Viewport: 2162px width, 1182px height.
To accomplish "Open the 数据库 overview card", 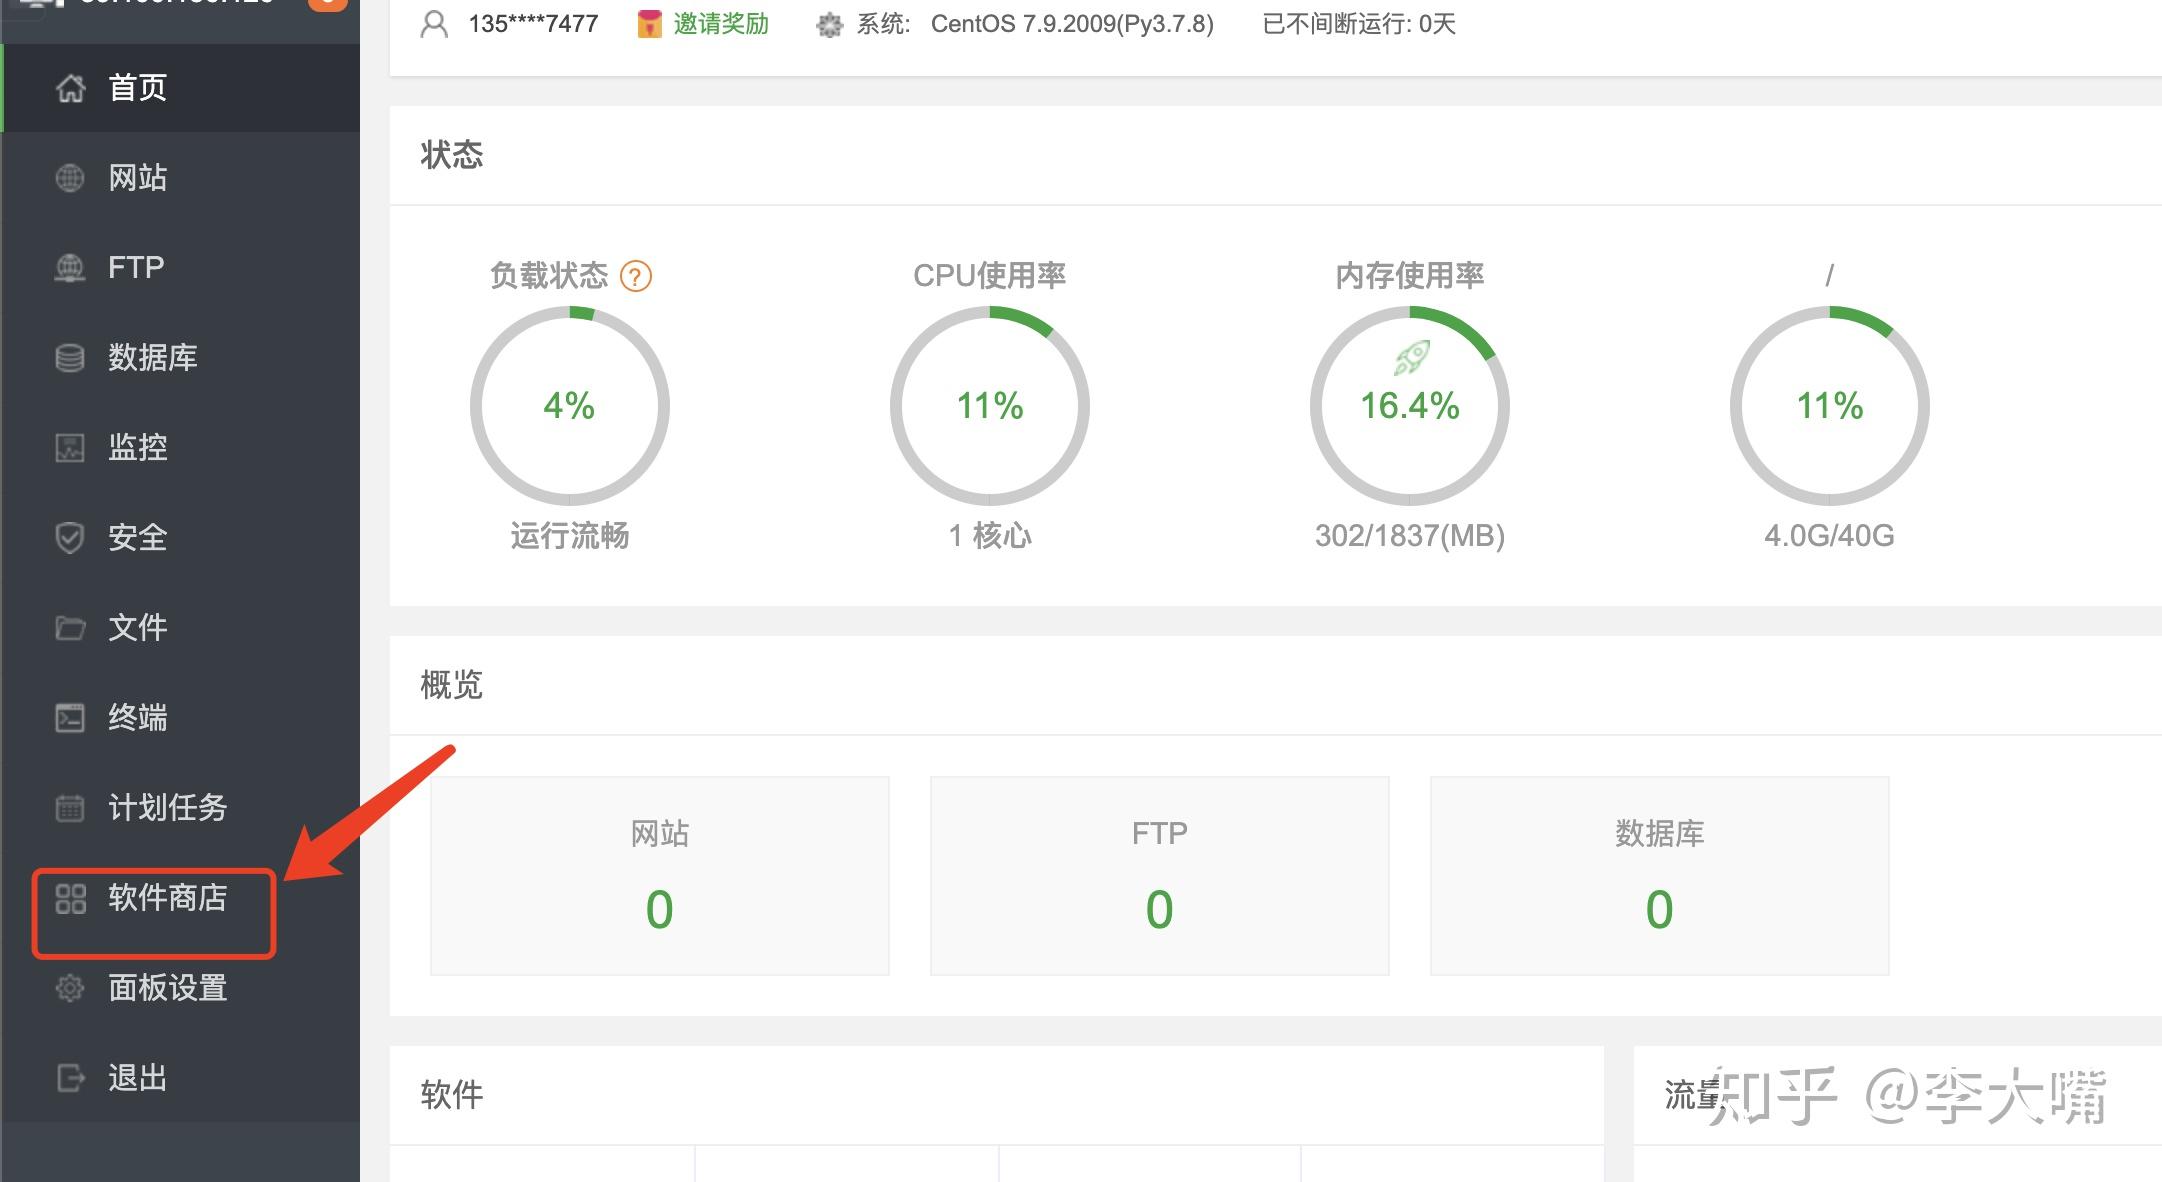I will click(x=1659, y=876).
